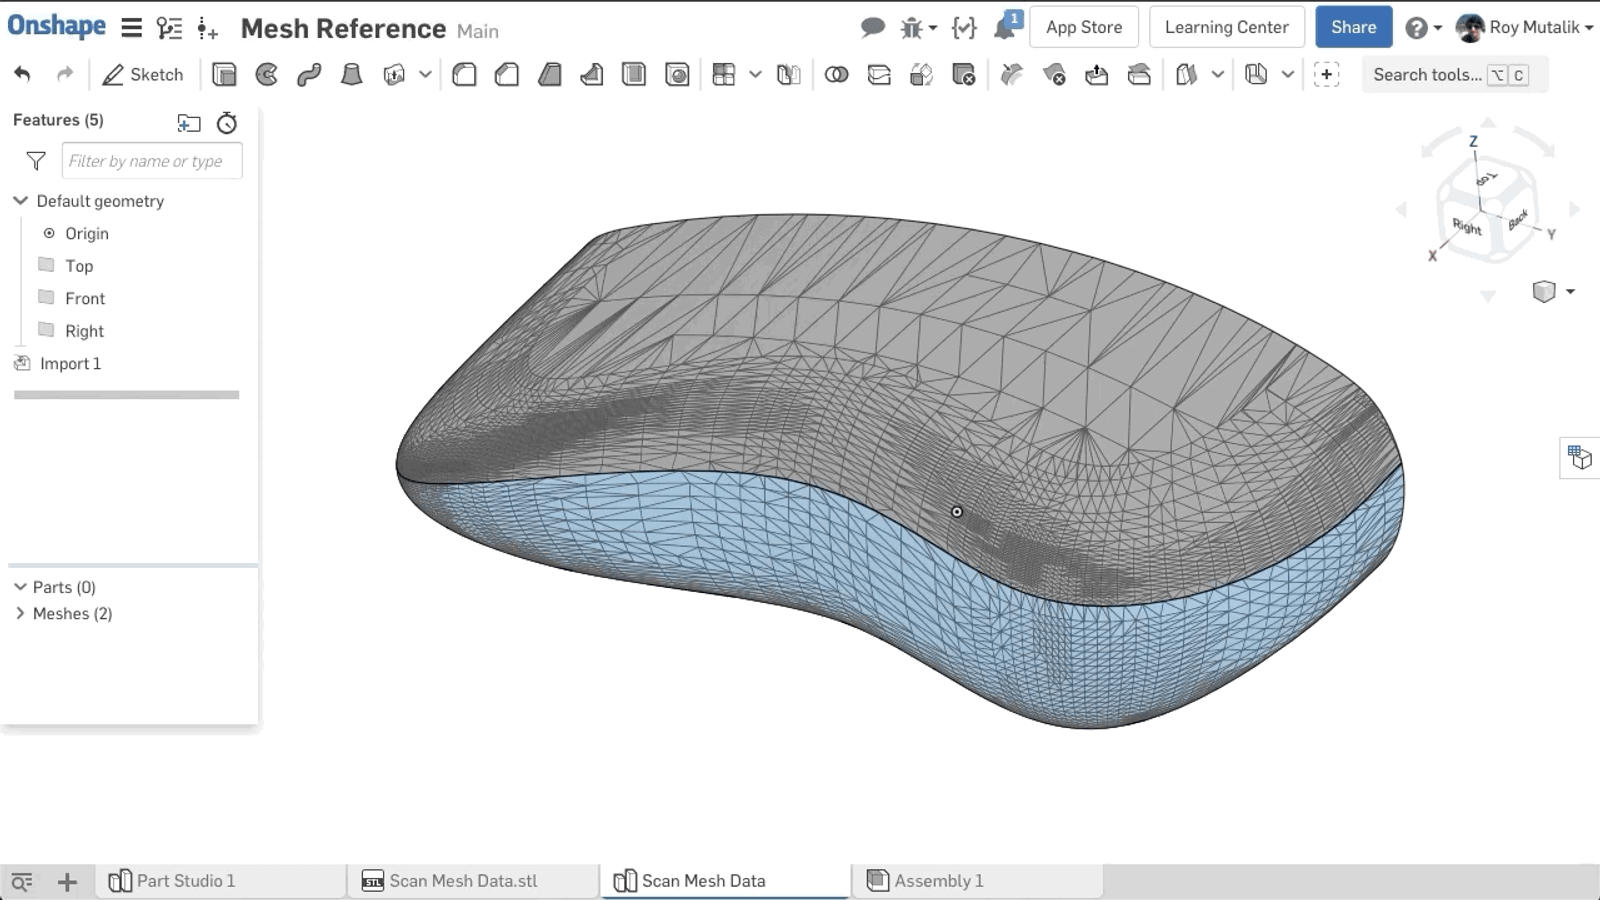
Task: Start a new Sketch
Action: coord(143,75)
